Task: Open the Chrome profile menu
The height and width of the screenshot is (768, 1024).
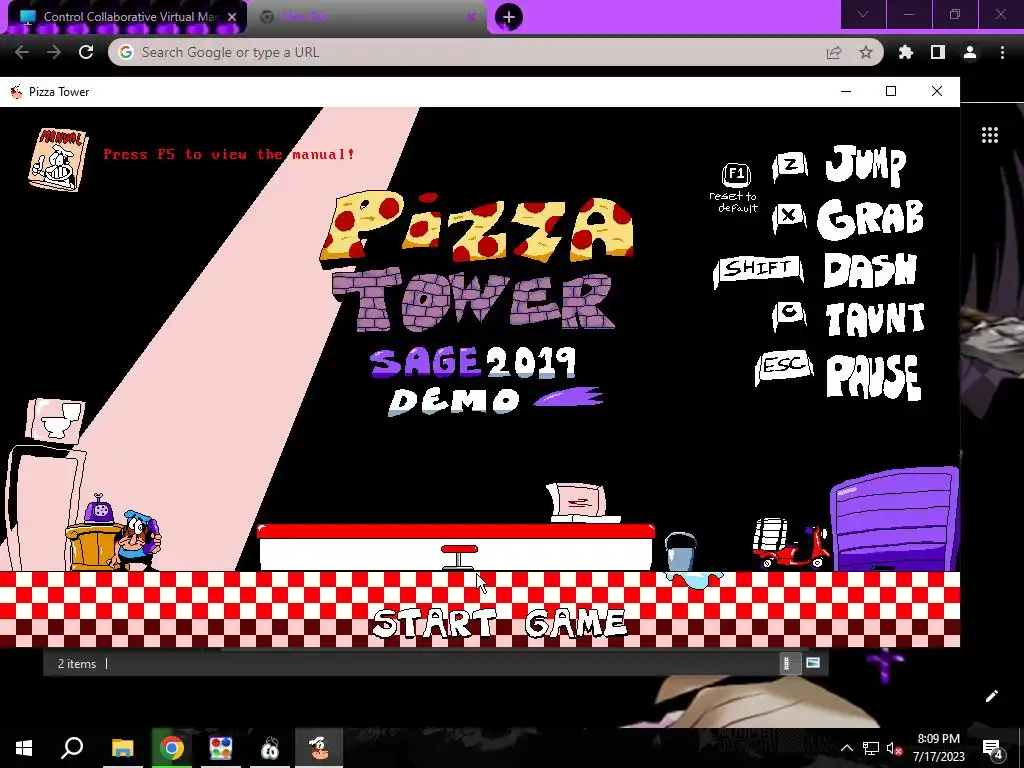Action: pyautogui.click(x=970, y=52)
